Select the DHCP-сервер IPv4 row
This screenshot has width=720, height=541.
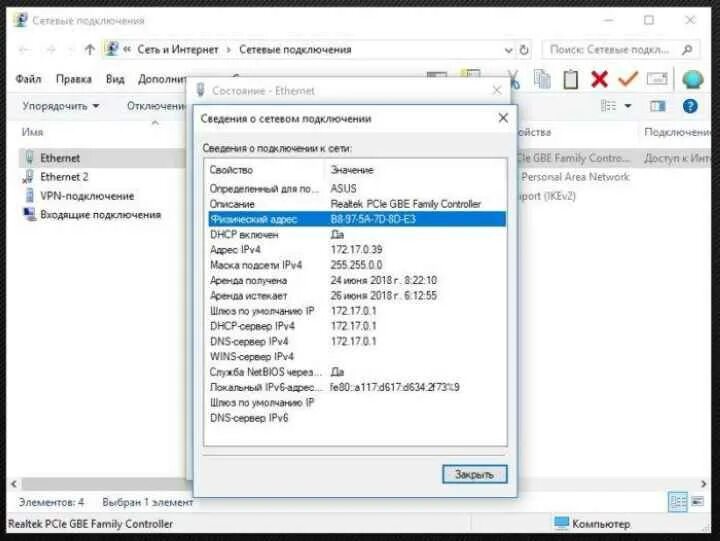tap(357, 326)
